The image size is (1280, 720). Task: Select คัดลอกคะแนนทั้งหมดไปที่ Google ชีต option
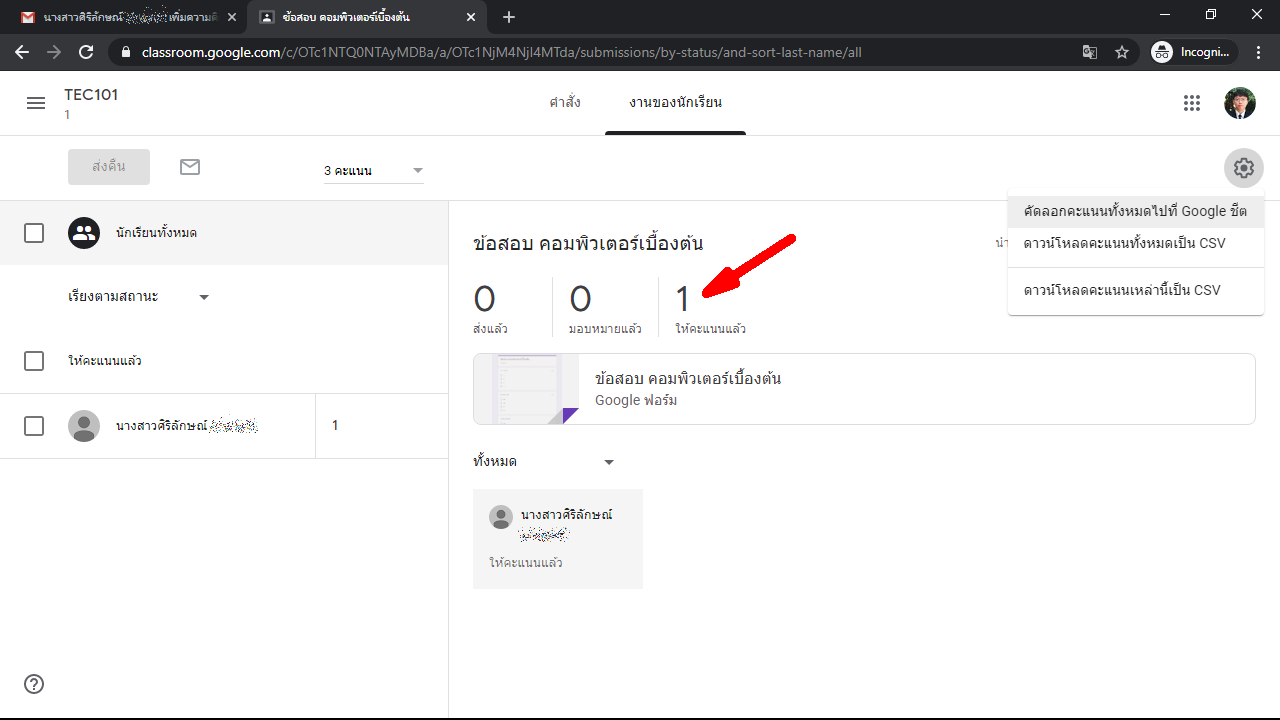coord(1135,211)
